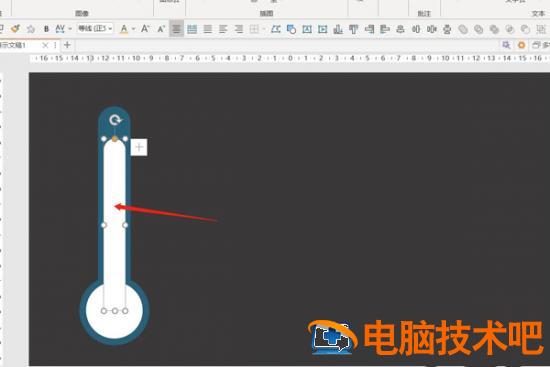Click the align left paragraph icon
This screenshot has width=550, height=367.
(x=223, y=29)
